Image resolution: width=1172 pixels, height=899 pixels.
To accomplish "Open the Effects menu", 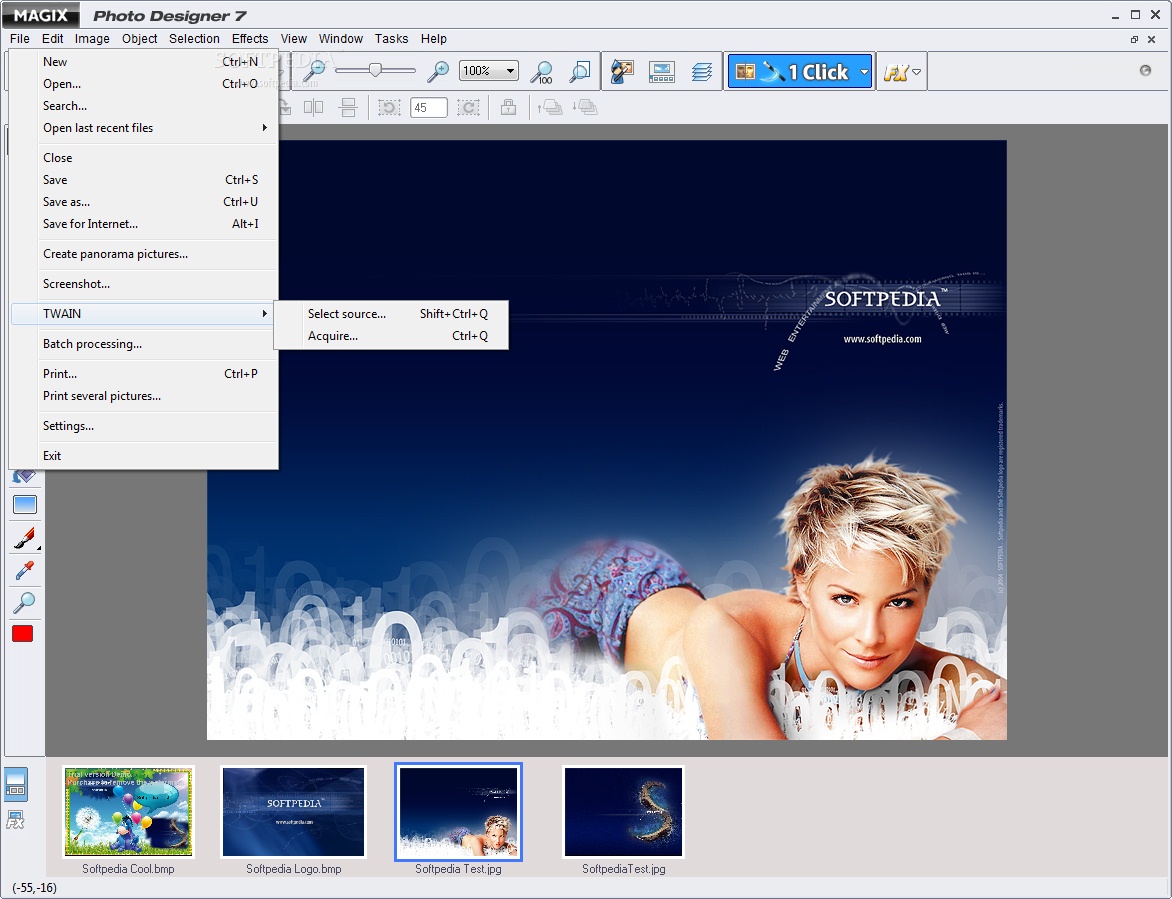I will pos(250,39).
